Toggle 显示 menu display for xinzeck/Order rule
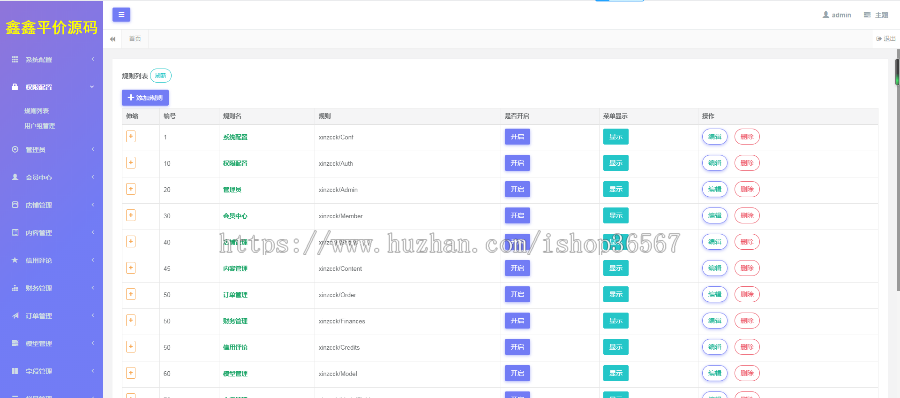 (x=615, y=294)
